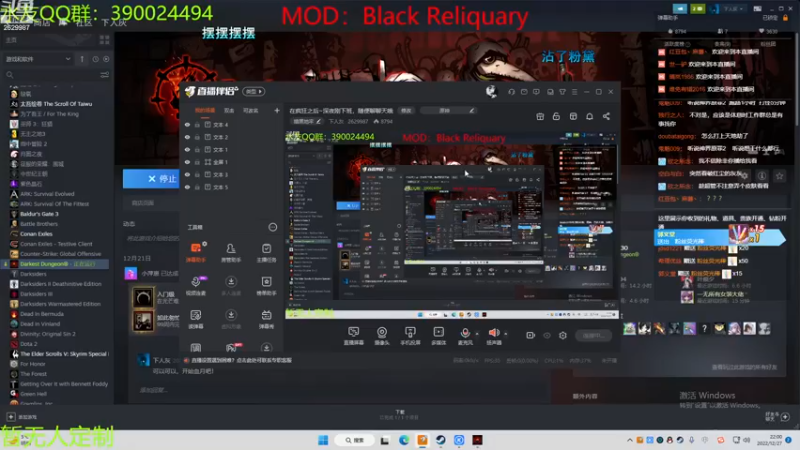This screenshot has width=800, height=450.
Task: Select Dota 2 in Steam library
Action: click(x=27, y=344)
